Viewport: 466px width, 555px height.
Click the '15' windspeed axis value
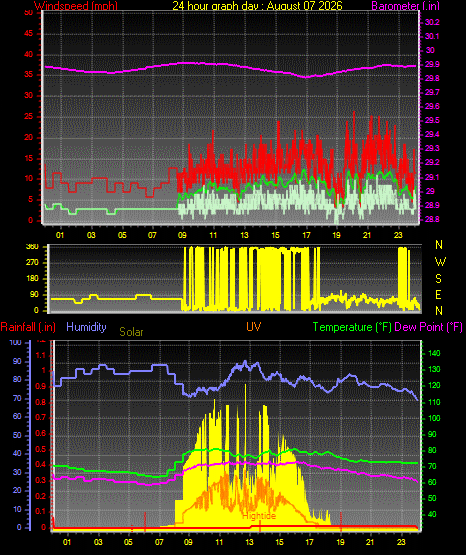(28, 158)
